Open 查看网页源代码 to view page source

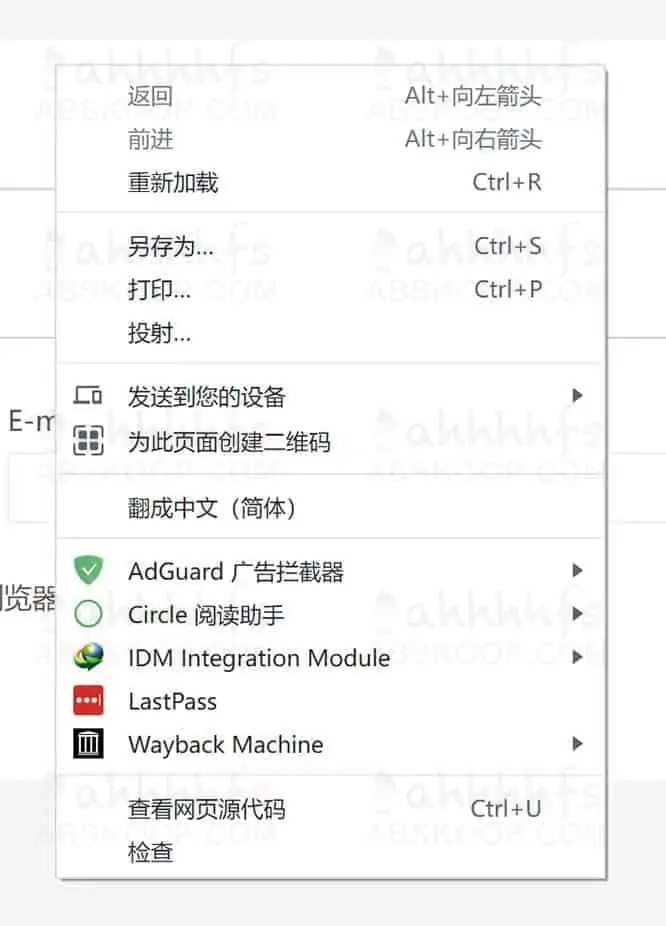[x=205, y=809]
